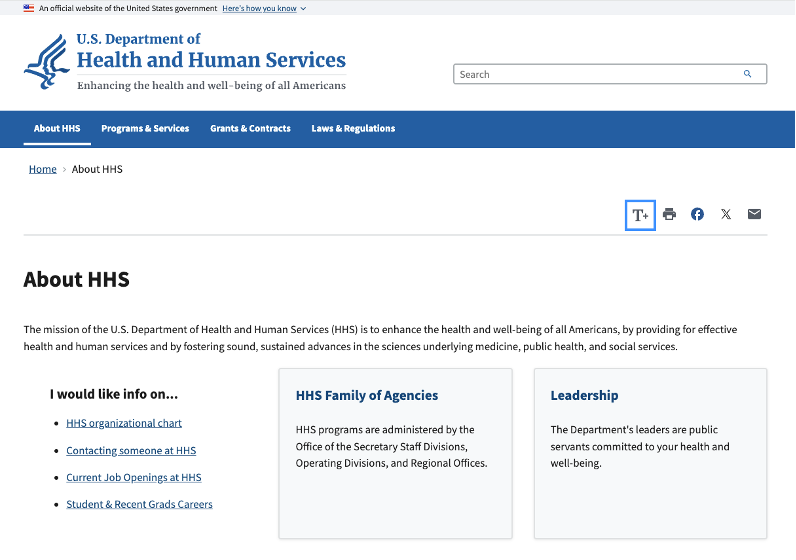Click the "About HHS" page heading
Screen dimensions: 796x560
pyautogui.click(x=77, y=280)
